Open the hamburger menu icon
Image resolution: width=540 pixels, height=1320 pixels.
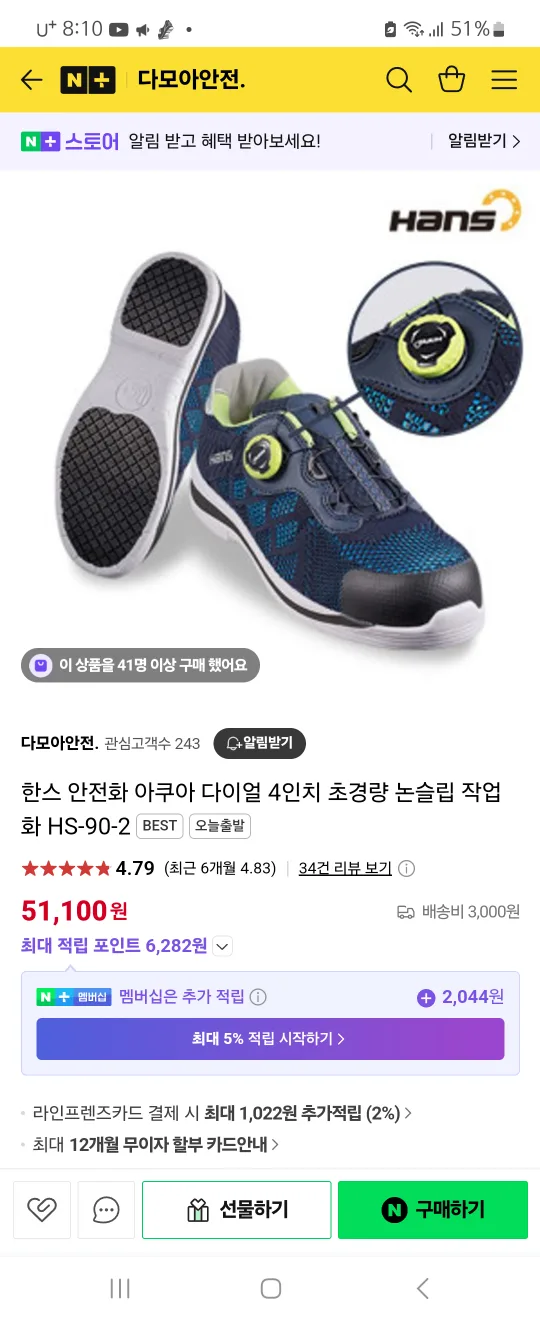point(504,80)
